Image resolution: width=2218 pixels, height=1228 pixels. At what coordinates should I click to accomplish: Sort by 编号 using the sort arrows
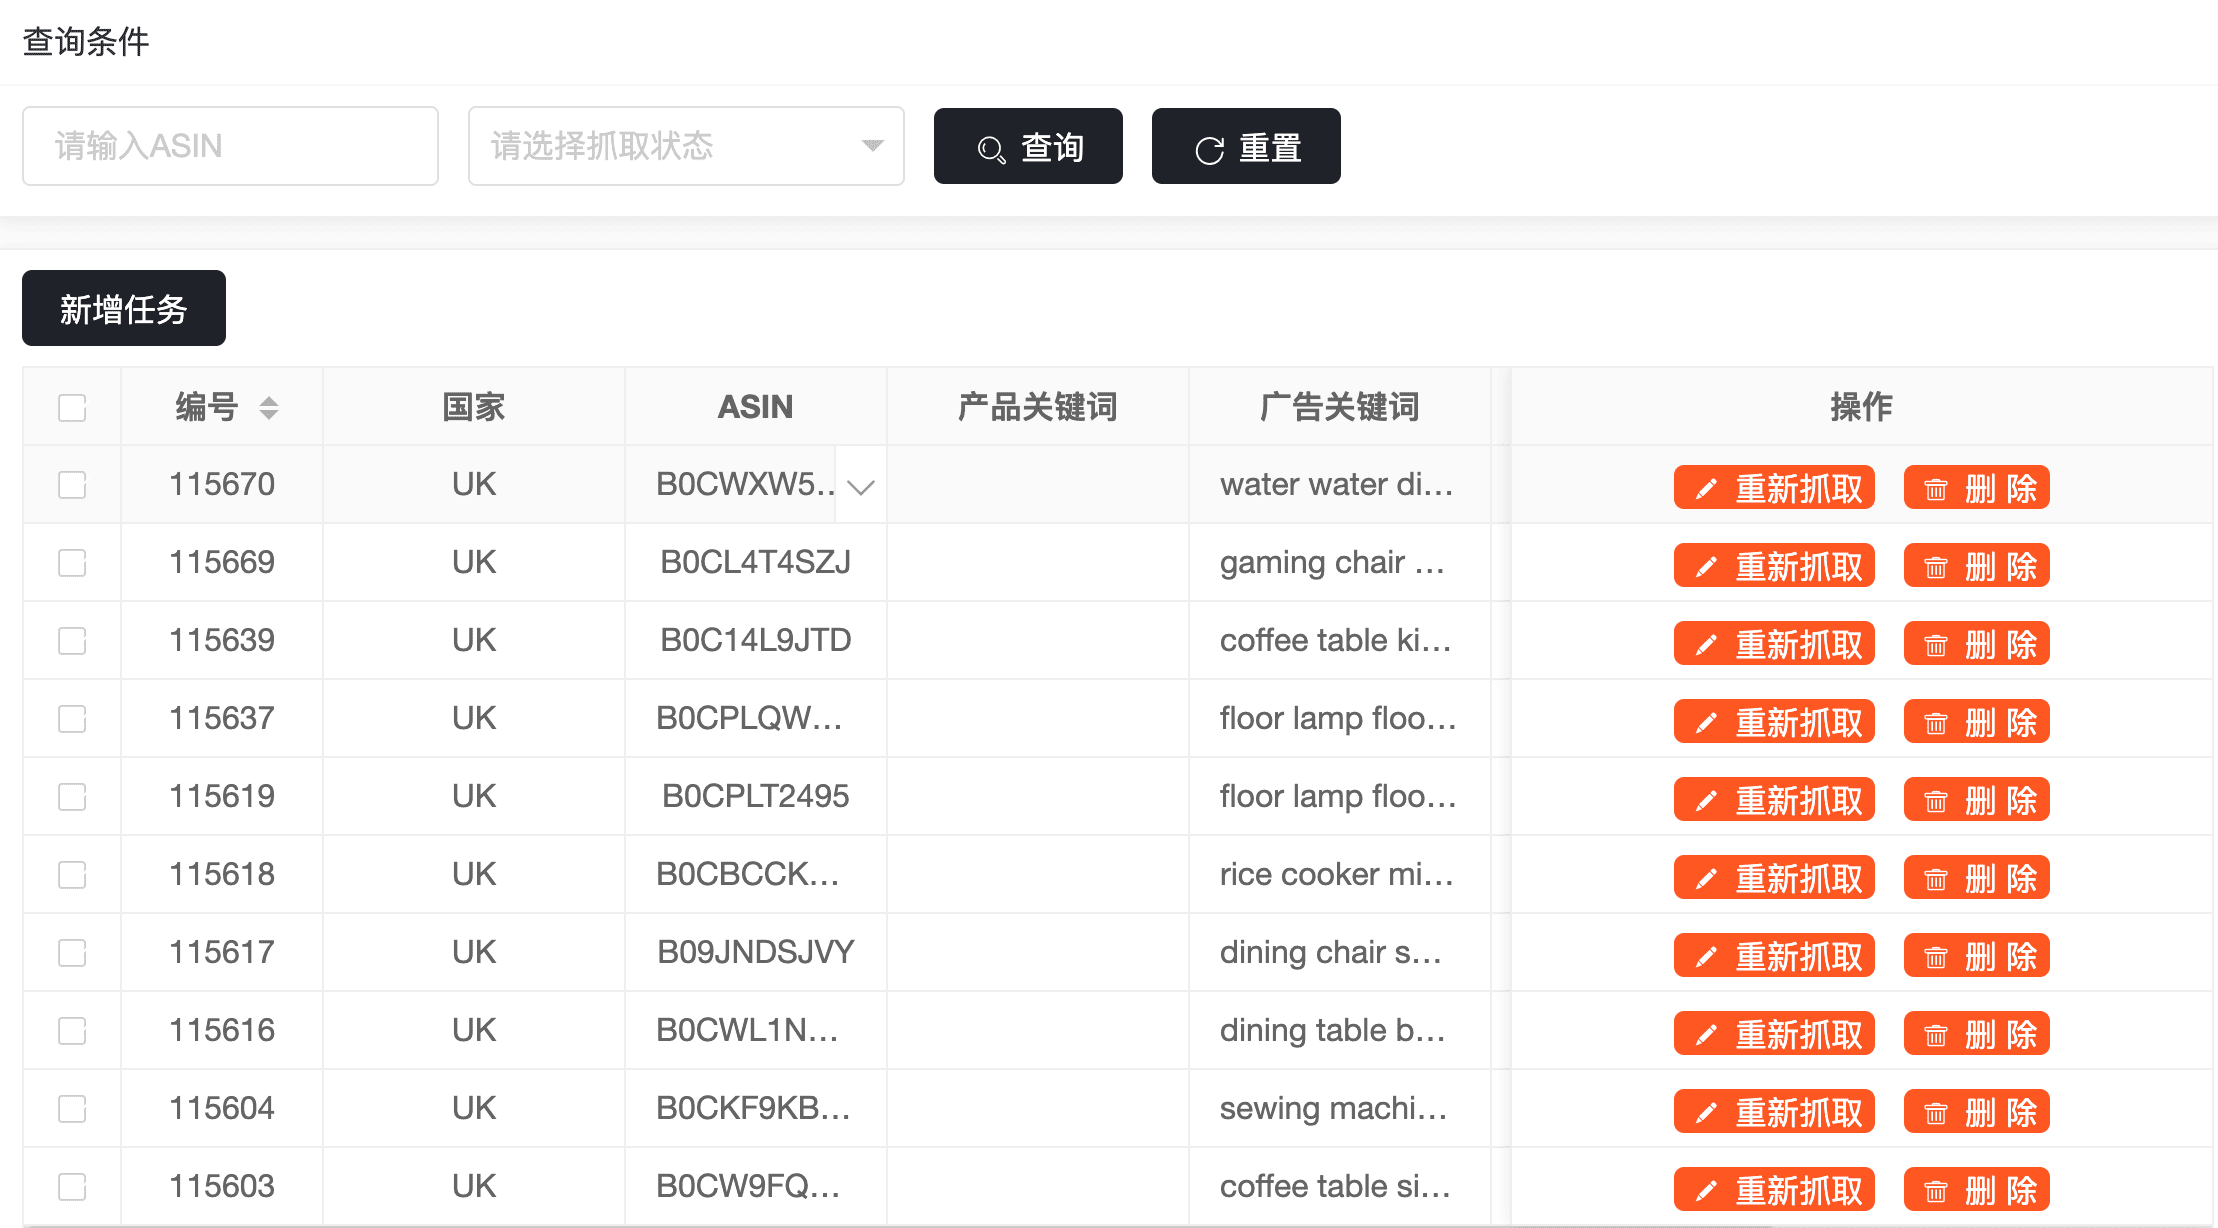pyautogui.click(x=268, y=407)
